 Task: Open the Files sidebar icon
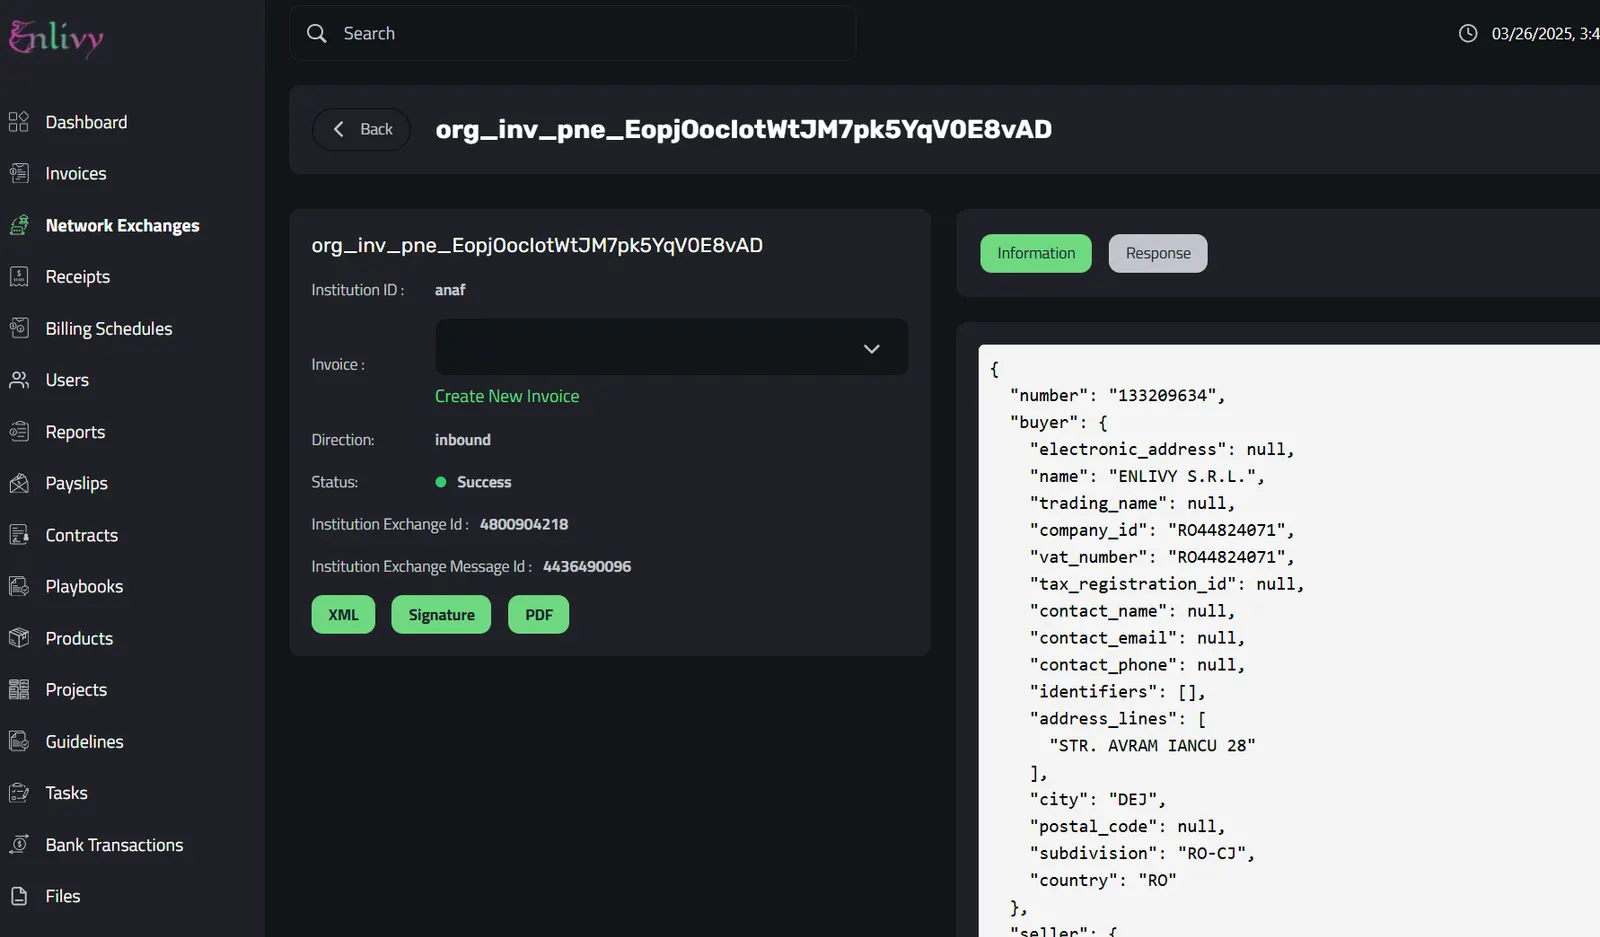click(19, 896)
